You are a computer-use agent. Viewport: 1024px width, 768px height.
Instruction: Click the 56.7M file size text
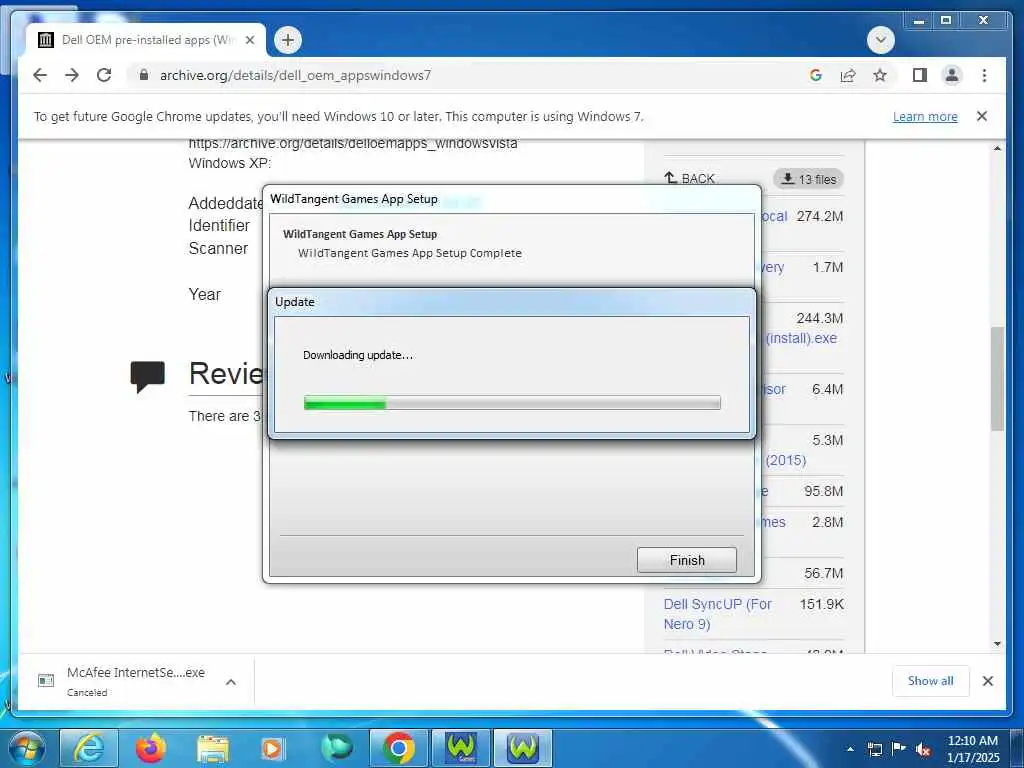(x=824, y=573)
